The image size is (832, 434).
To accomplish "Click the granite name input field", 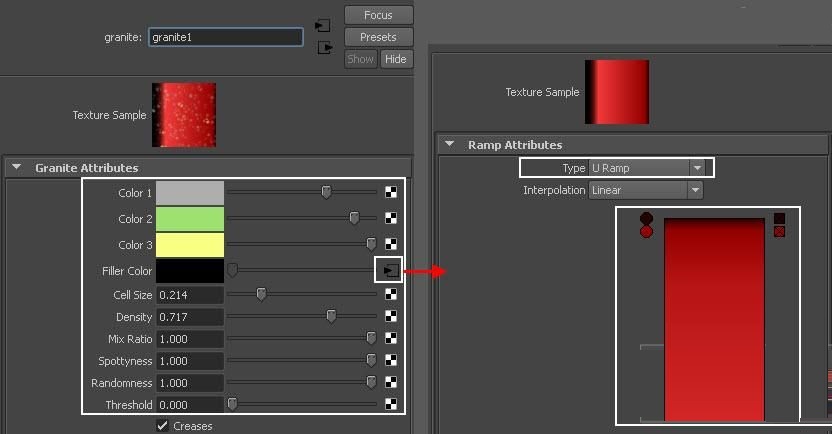I will tap(226, 37).
